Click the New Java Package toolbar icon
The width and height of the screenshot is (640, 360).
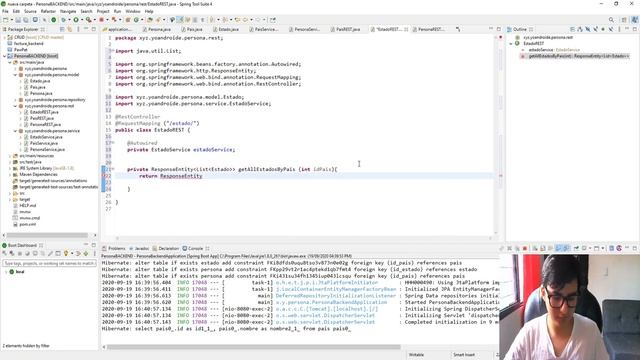pyautogui.click(x=128, y=20)
